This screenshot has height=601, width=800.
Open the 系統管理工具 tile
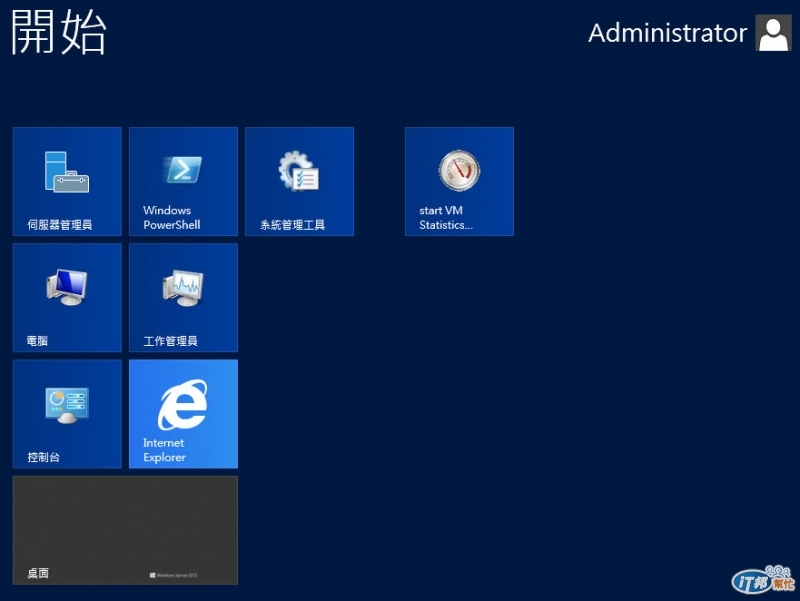299,182
